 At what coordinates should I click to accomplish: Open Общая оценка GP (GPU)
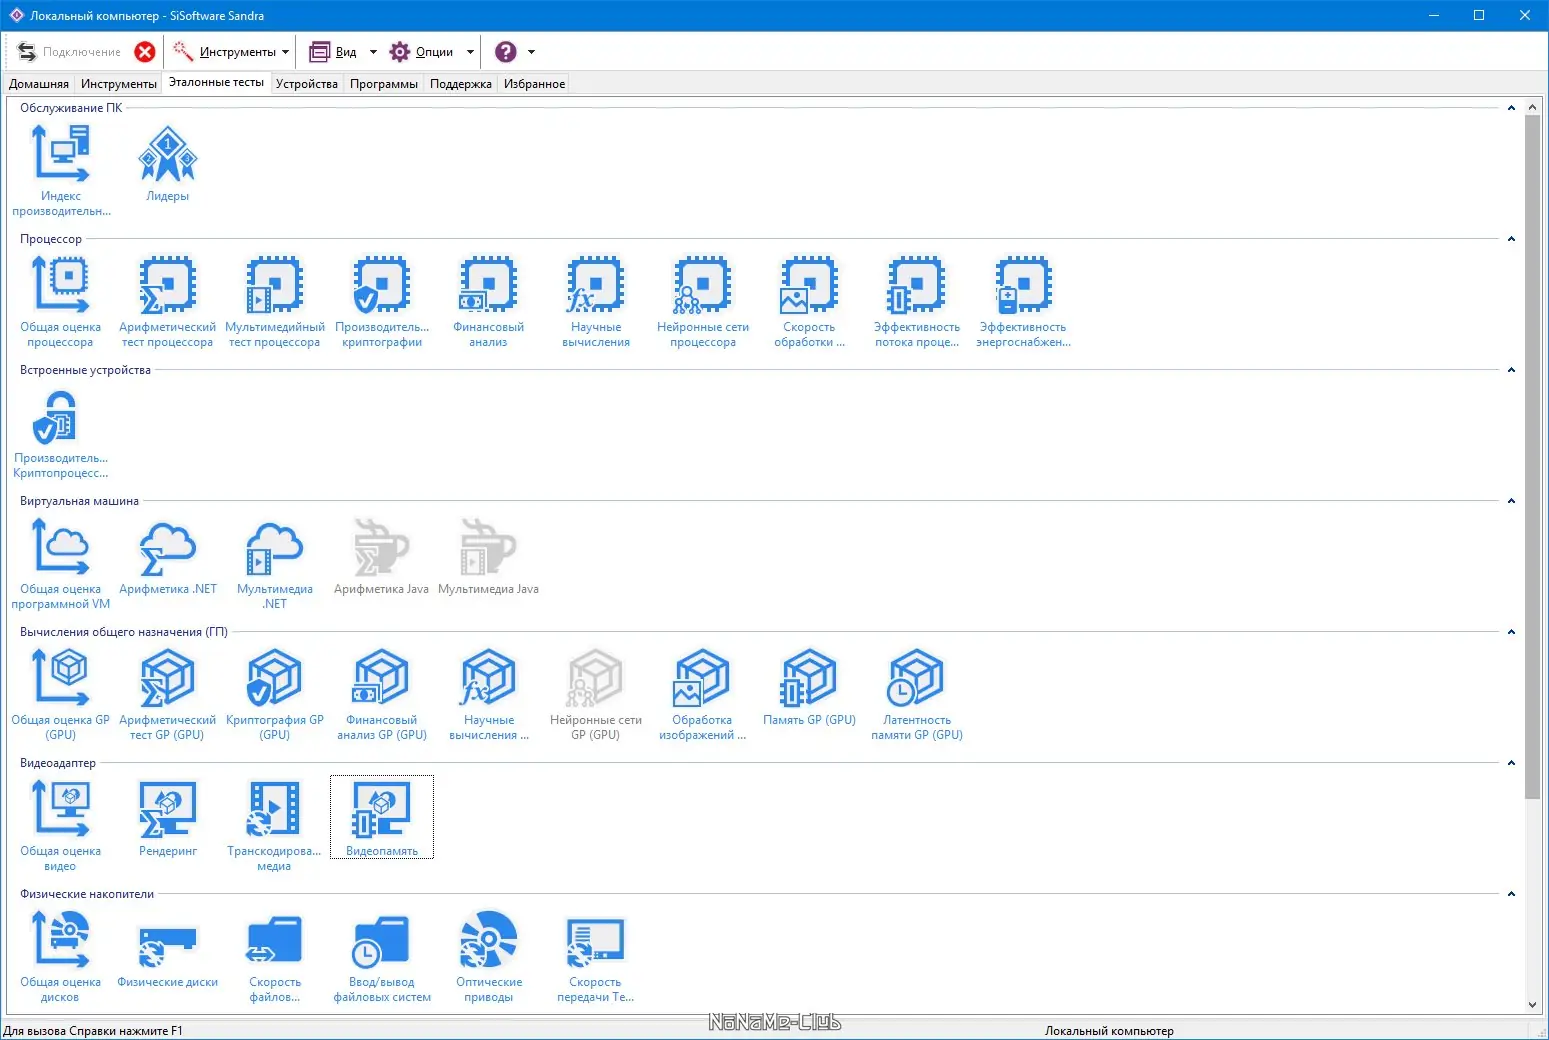pos(61,694)
